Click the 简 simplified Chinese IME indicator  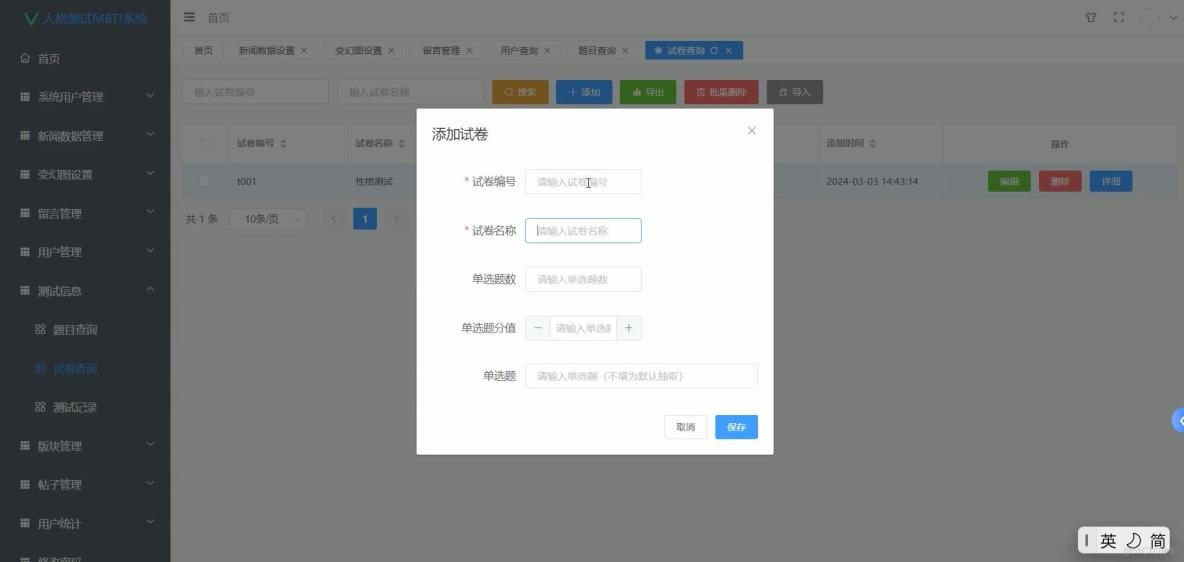click(x=1158, y=541)
